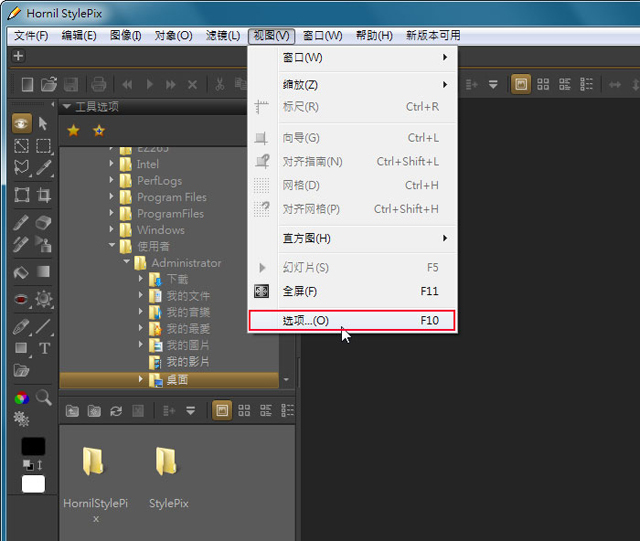The image size is (640, 541).
Task: Click the Save disk toolbar icon
Action: click(71, 85)
